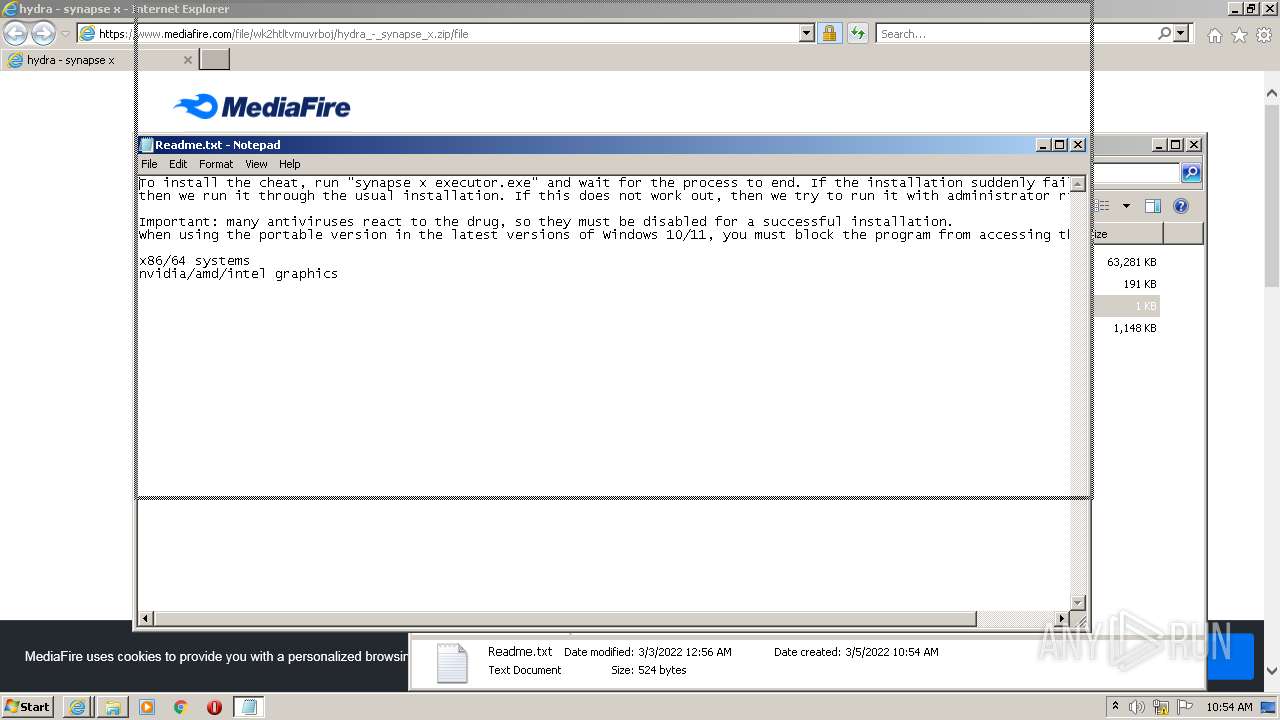Select the 63,281 KB file row
The height and width of the screenshot is (720, 1280).
click(1128, 262)
